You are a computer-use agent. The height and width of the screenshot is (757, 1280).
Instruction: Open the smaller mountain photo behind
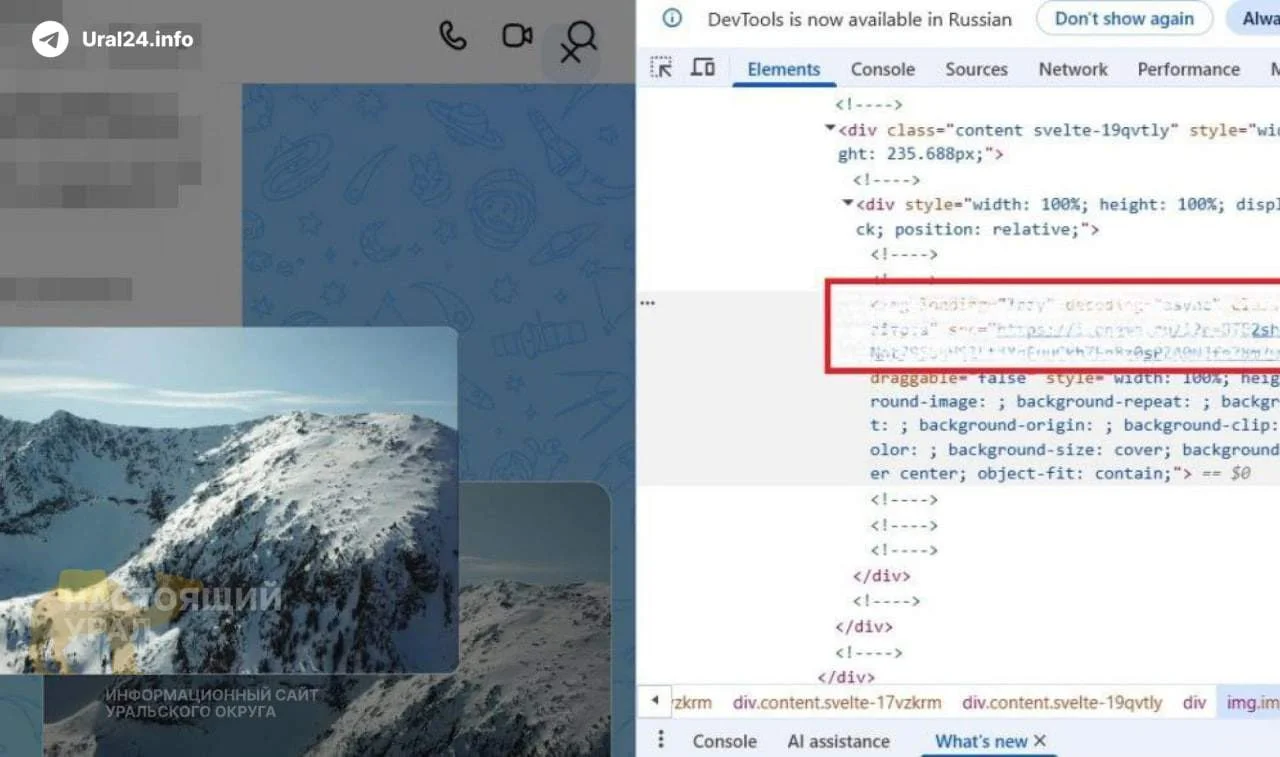pos(535,620)
